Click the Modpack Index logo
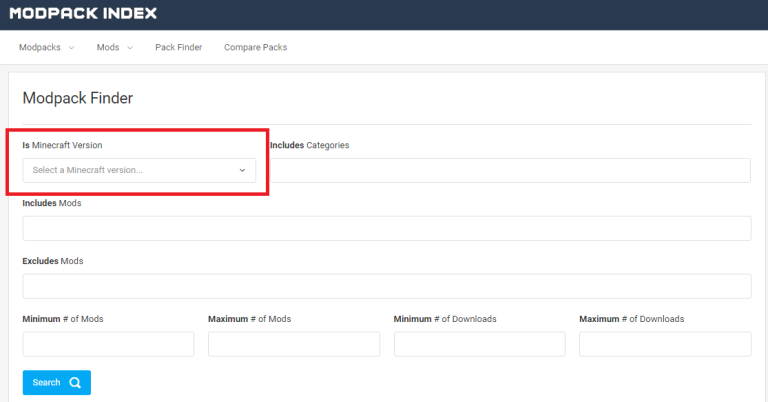Image resolution: width=768 pixels, height=402 pixels. (83, 13)
